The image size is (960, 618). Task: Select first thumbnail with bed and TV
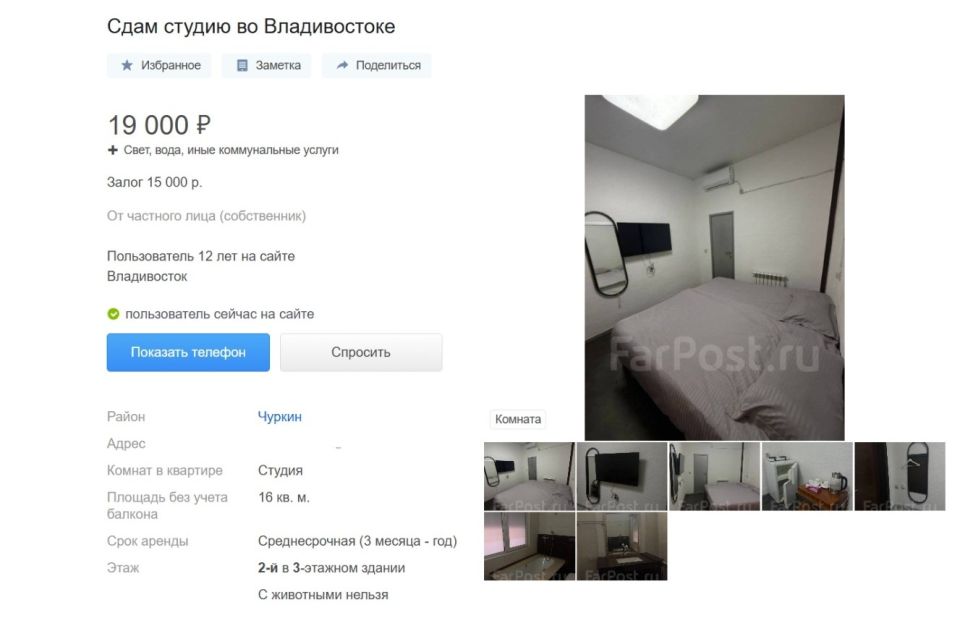[530, 477]
